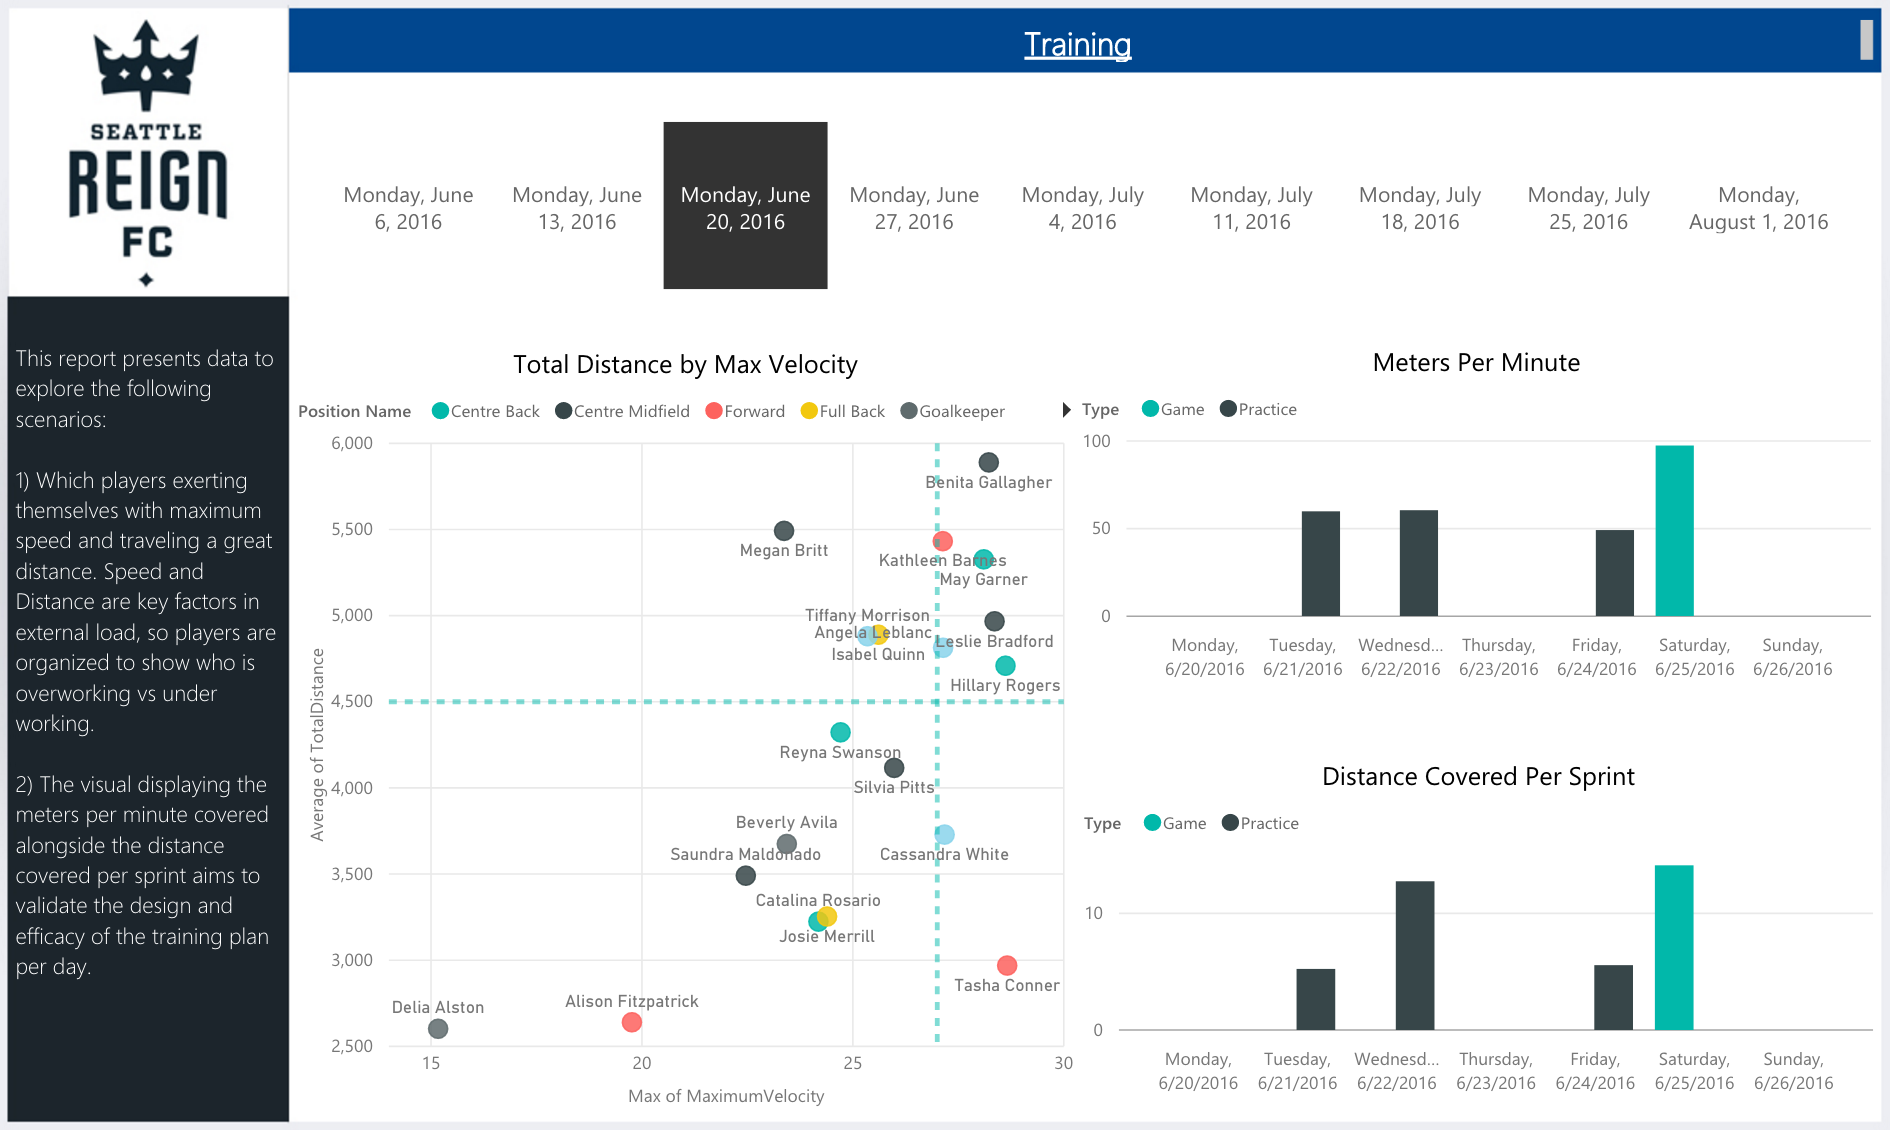Image resolution: width=1890 pixels, height=1130 pixels.
Task: Click Full Back yellow legend swatch
Action: [809, 411]
